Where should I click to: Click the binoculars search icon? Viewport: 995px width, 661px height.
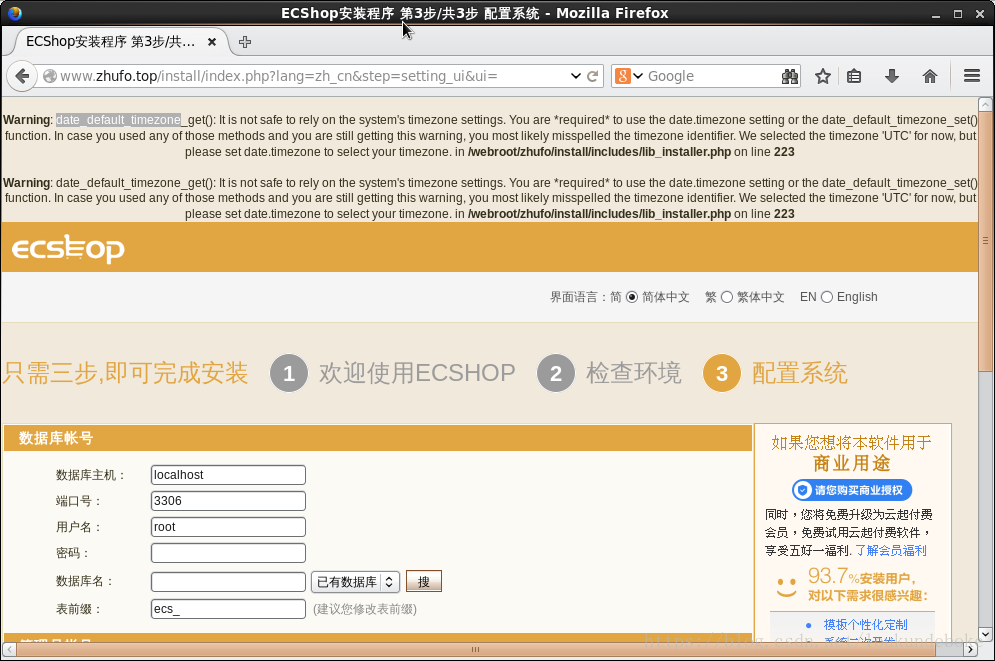(x=789, y=76)
